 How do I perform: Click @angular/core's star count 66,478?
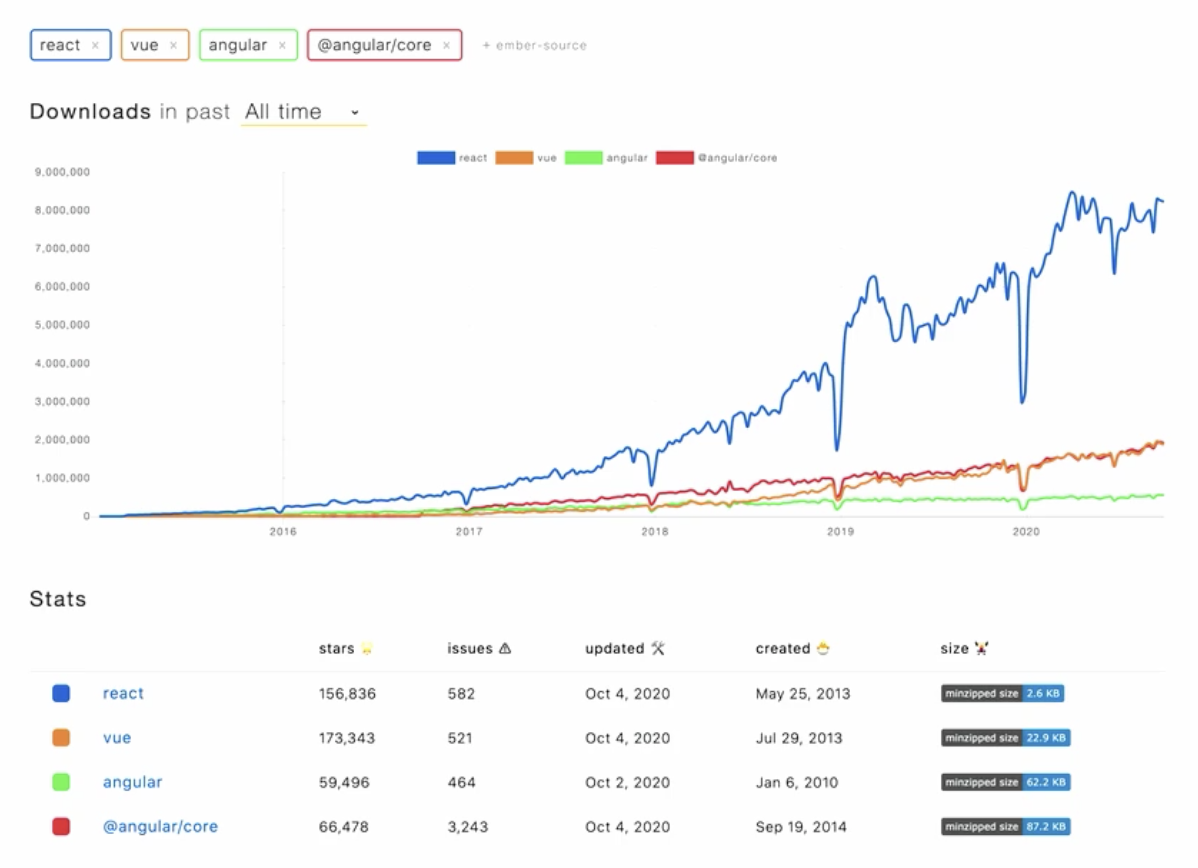(344, 827)
